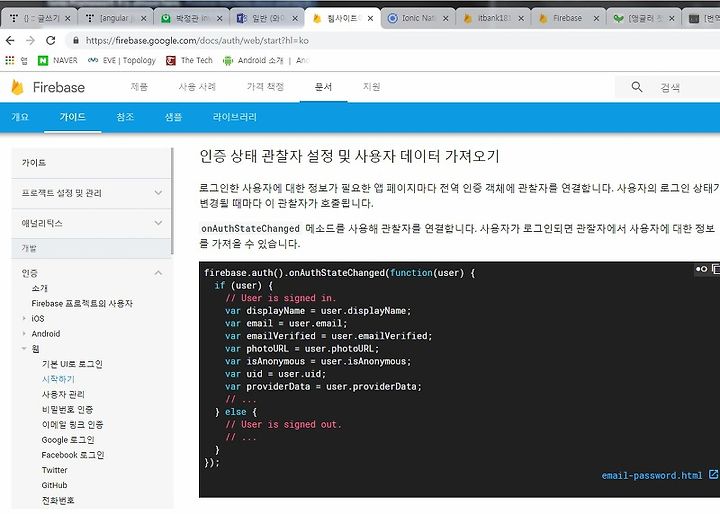Open The Tech bookmark
This screenshot has width=720, height=514.
(x=189, y=60)
